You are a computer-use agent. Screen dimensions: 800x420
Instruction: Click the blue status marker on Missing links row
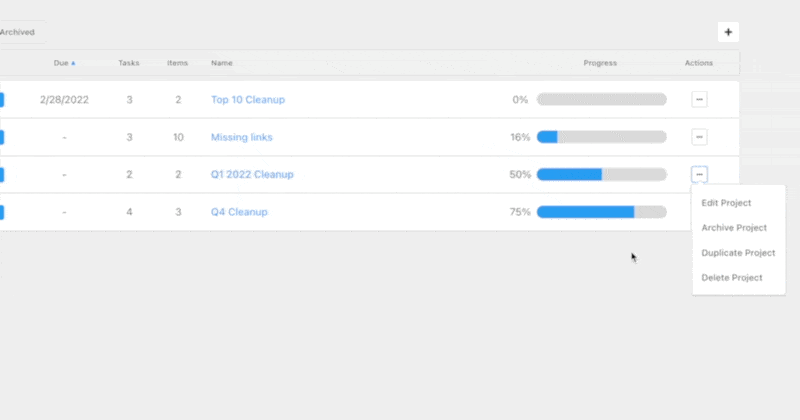[2, 137]
